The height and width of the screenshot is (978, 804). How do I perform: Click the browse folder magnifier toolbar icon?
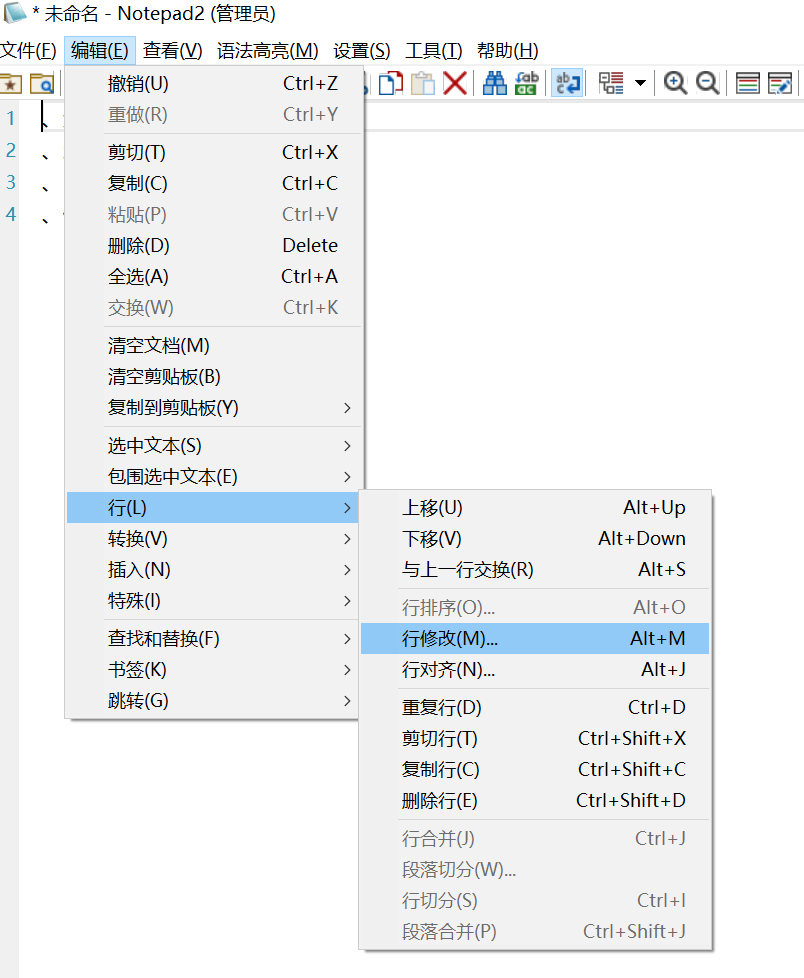tap(42, 84)
